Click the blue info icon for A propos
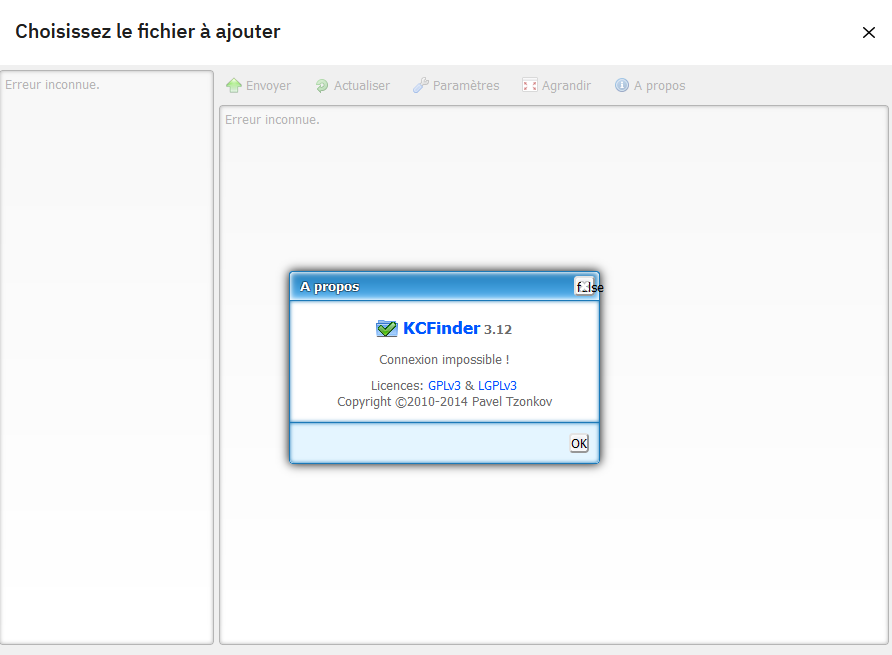 point(622,86)
